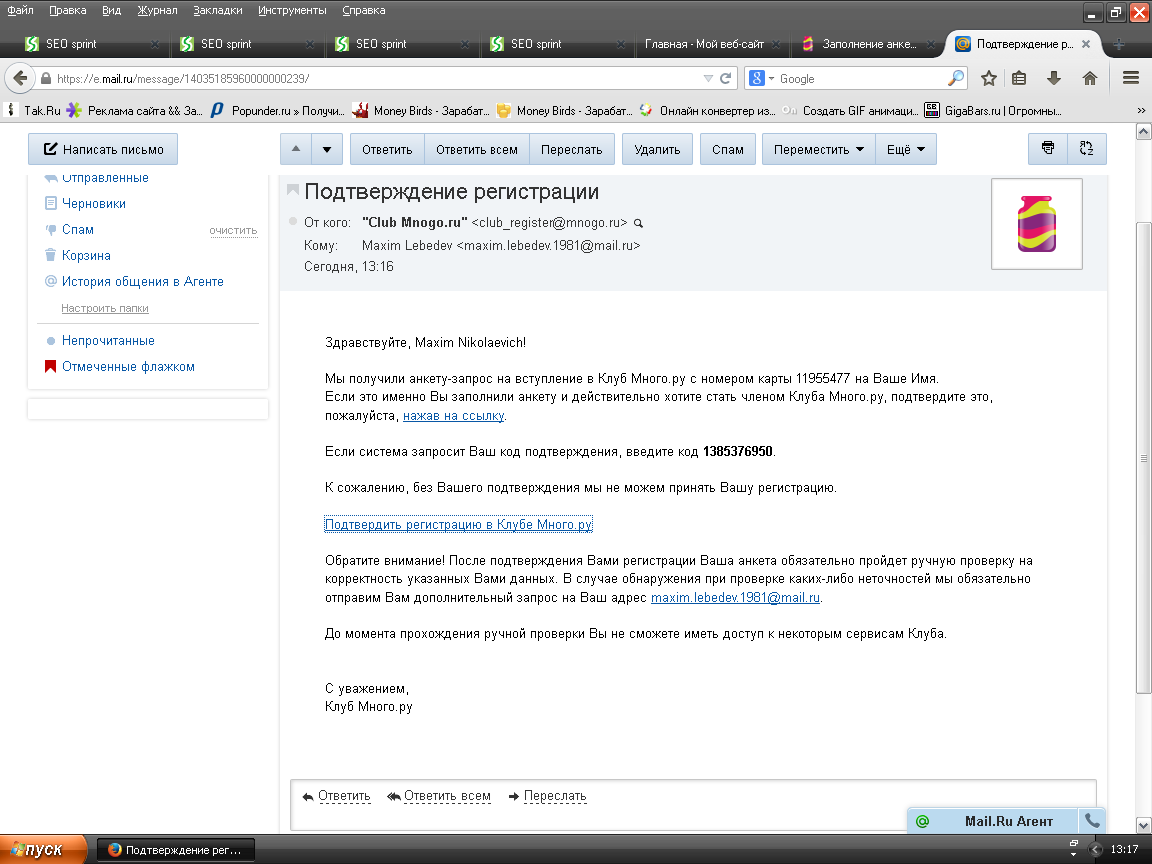The image size is (1152, 864).
Task: Click the top Ответить всем button
Action: point(477,149)
